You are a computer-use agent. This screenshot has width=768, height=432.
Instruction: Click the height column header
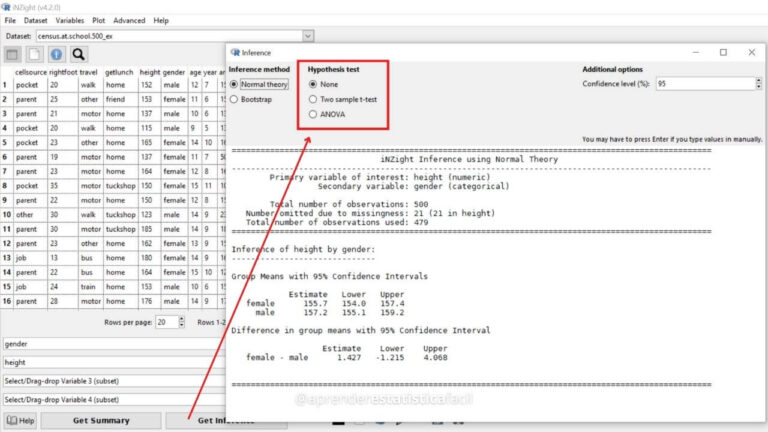[x=150, y=72]
